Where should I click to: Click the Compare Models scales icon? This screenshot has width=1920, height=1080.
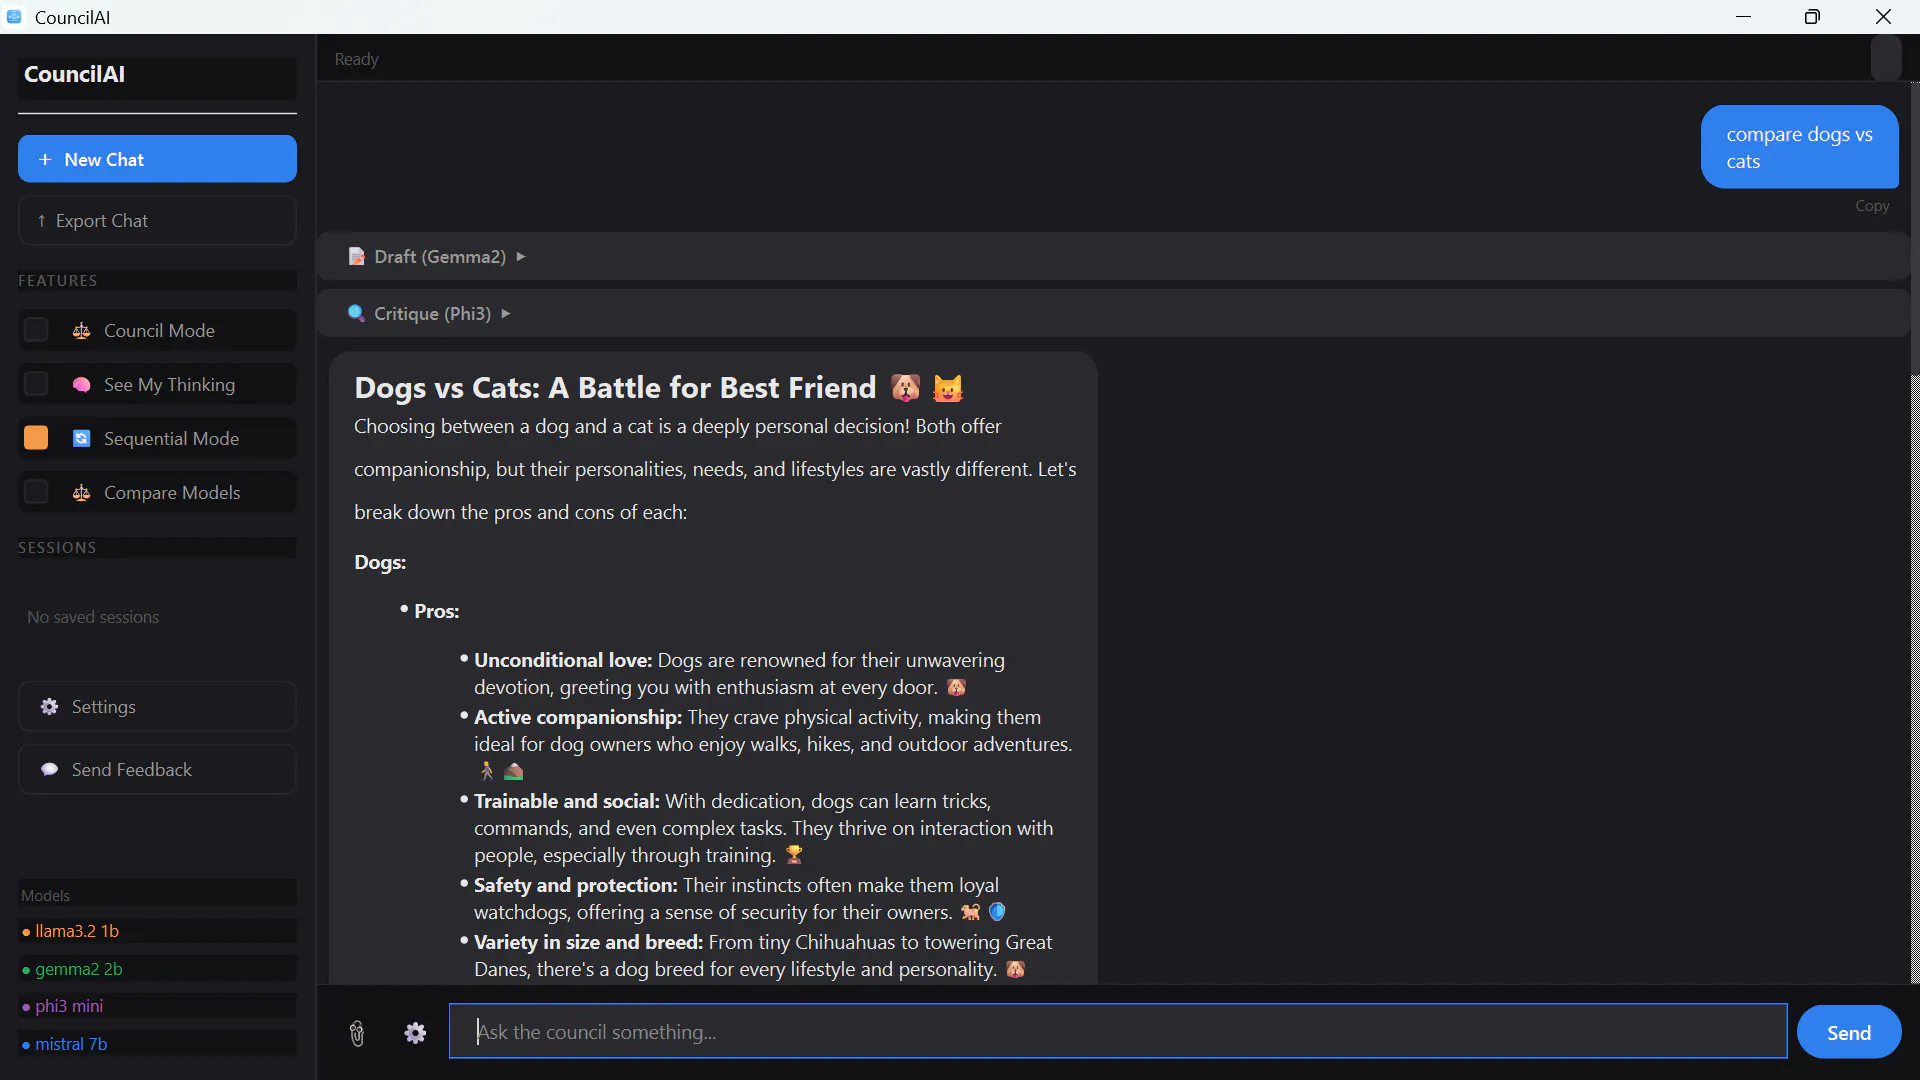[x=82, y=493]
